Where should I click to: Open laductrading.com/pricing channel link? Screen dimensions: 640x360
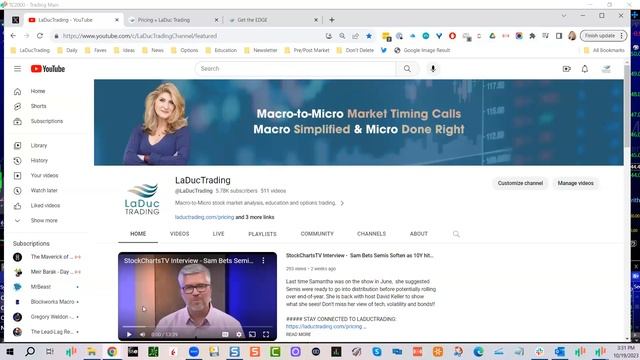point(204,217)
